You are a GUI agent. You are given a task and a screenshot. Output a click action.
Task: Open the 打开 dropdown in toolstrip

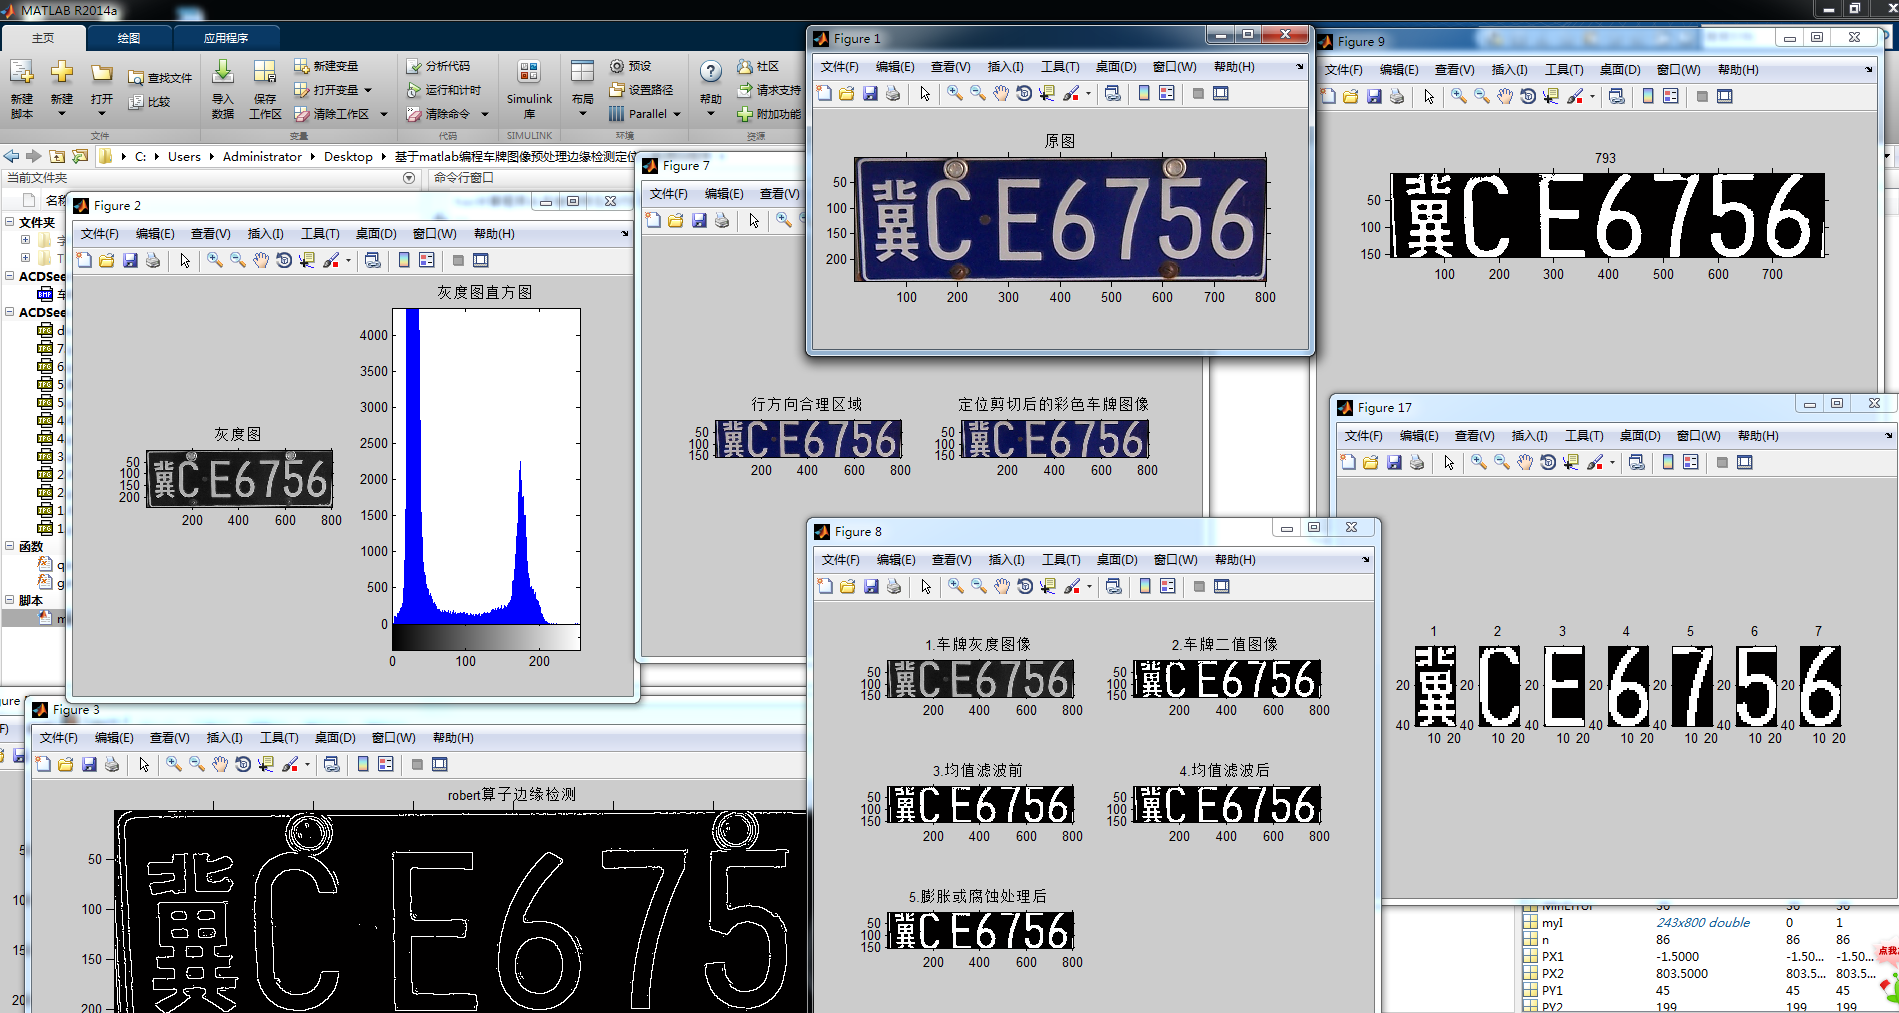pos(102,113)
